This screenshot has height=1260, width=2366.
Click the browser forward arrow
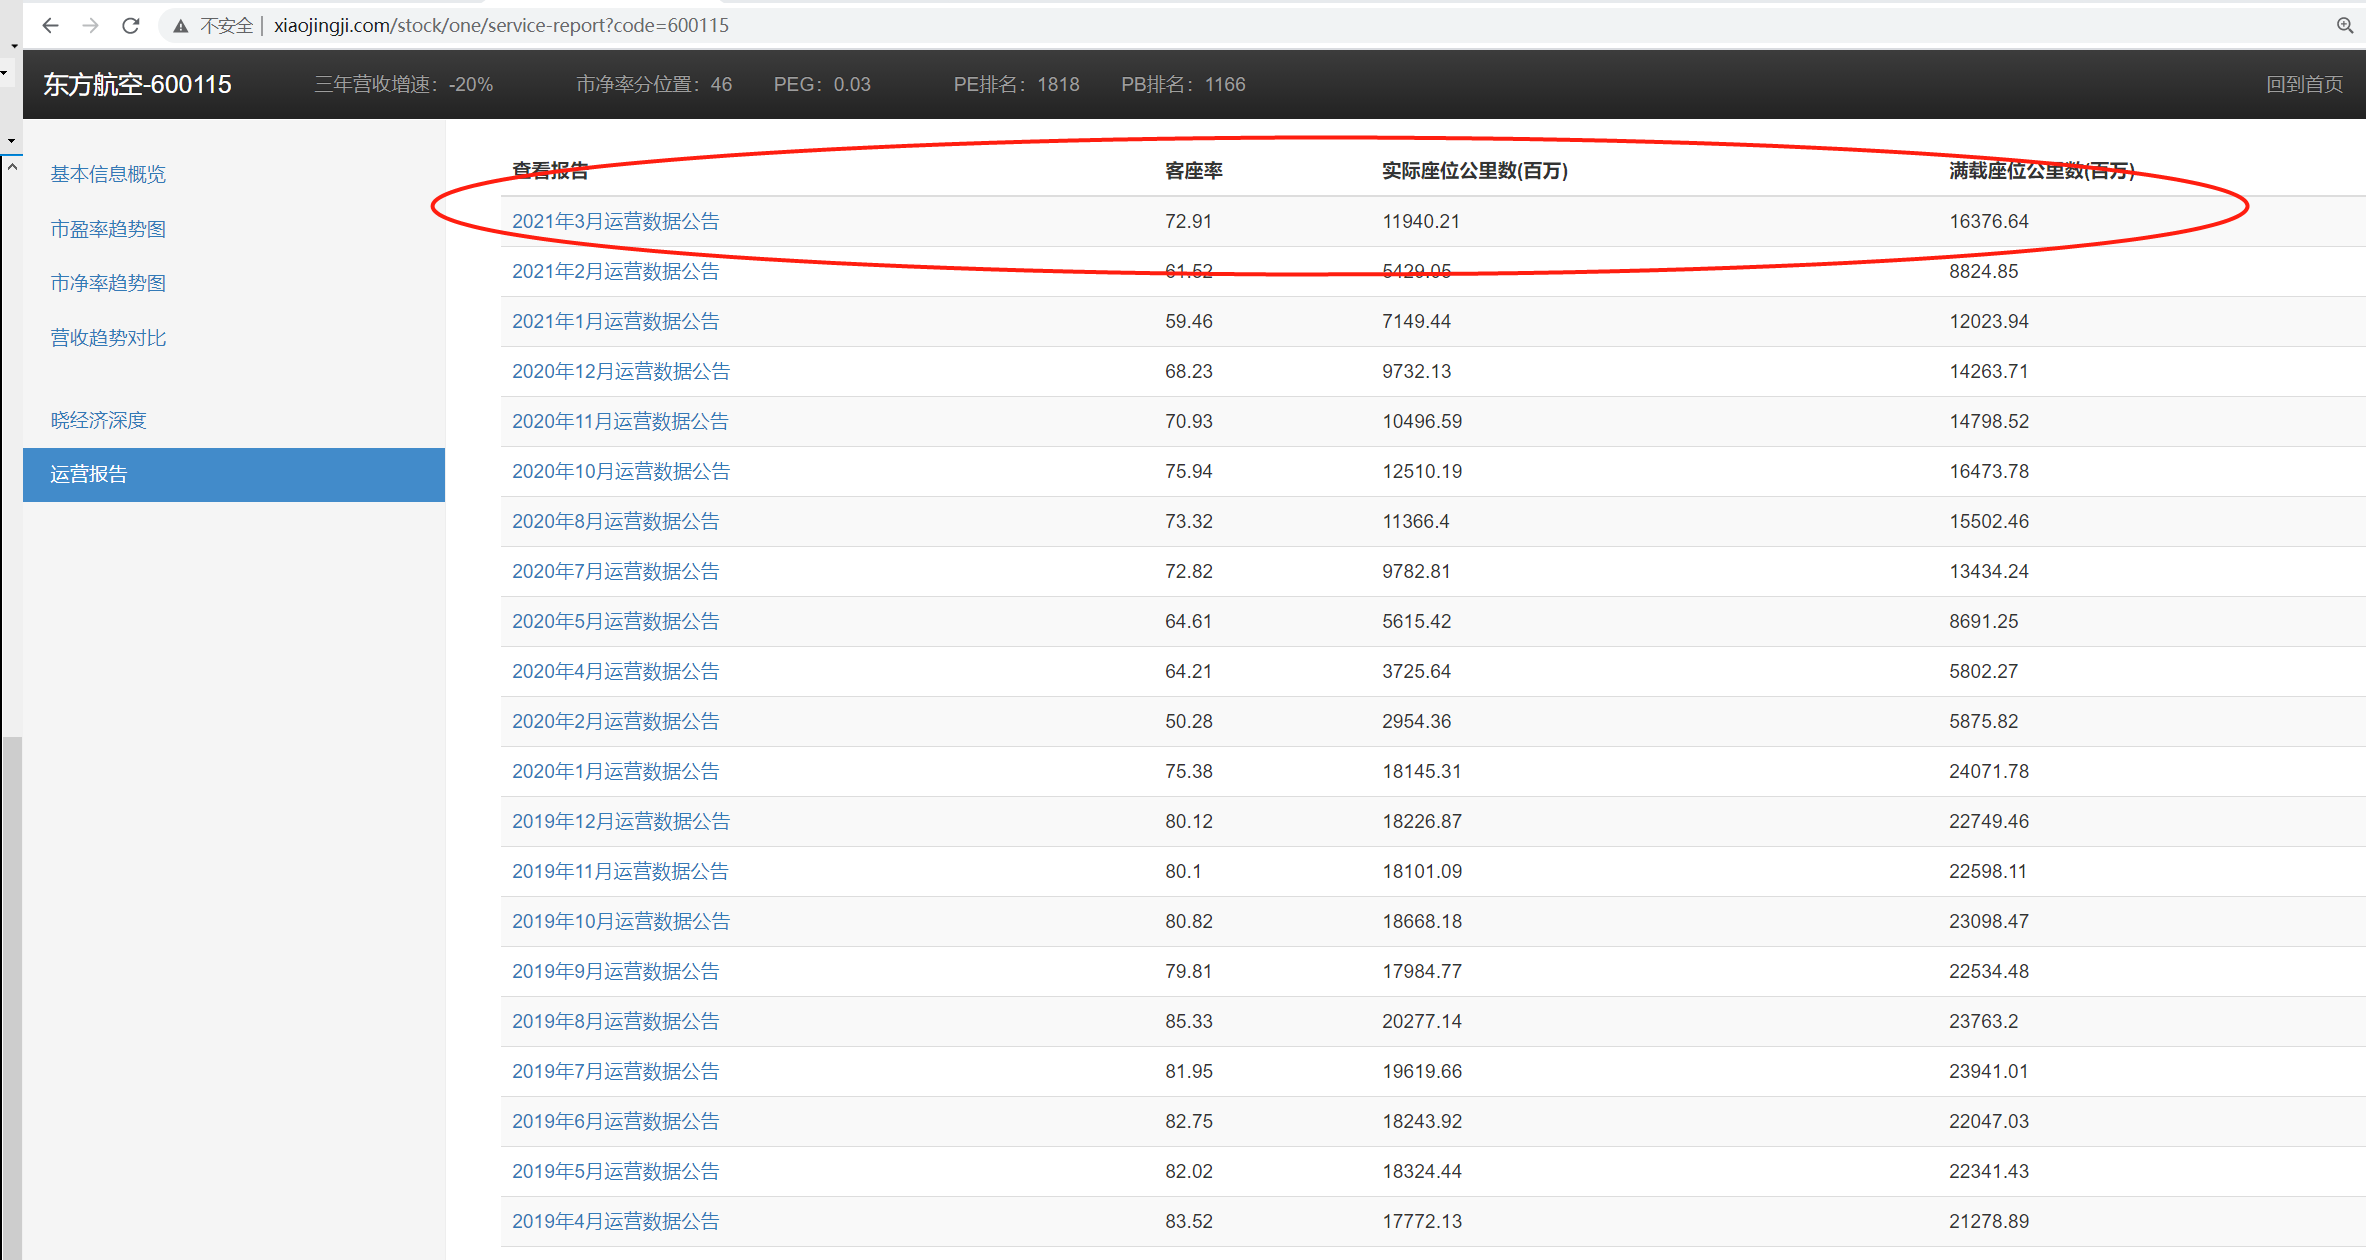pos(91,26)
